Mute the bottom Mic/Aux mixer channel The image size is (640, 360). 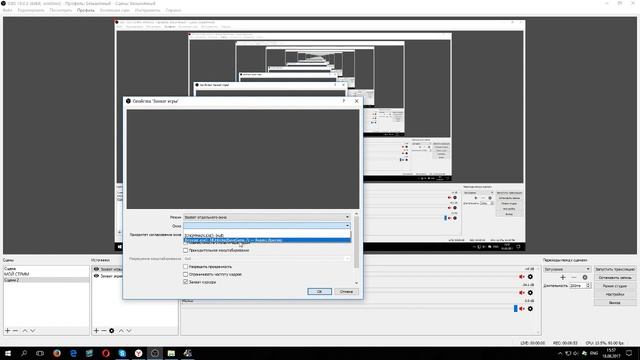(x=522, y=309)
